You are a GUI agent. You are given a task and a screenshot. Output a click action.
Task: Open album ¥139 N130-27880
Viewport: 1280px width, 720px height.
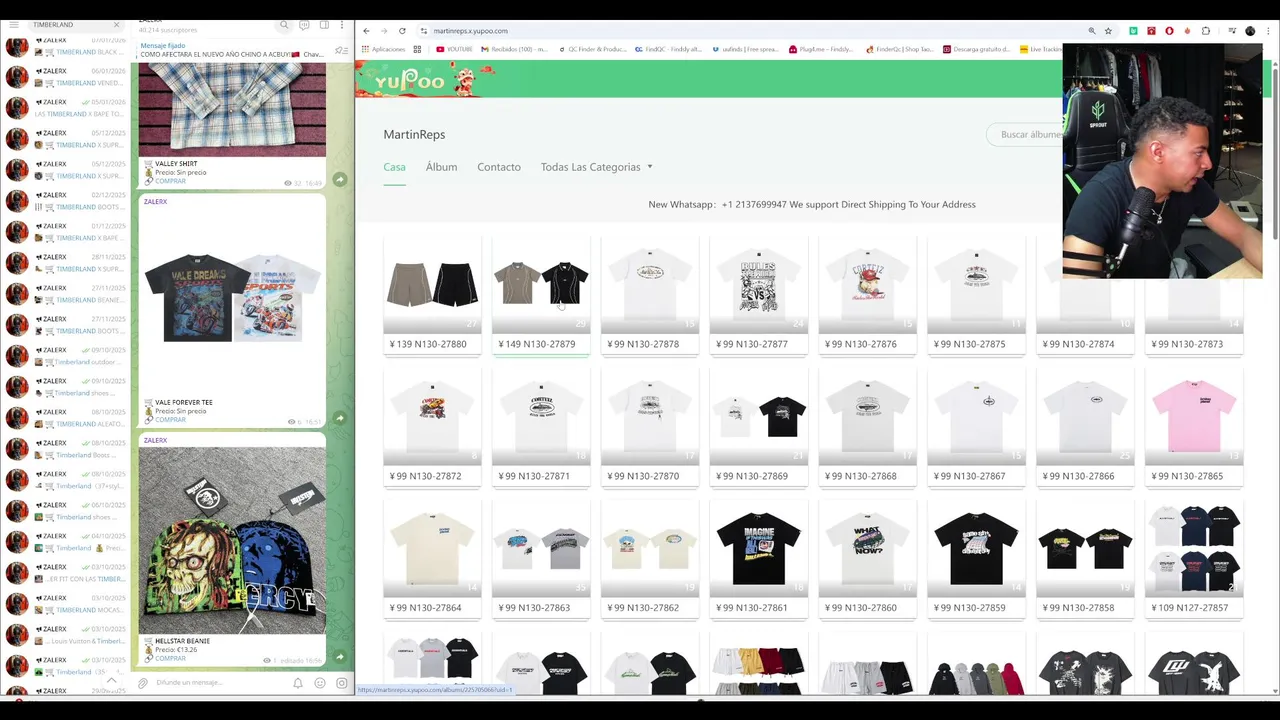(x=432, y=295)
